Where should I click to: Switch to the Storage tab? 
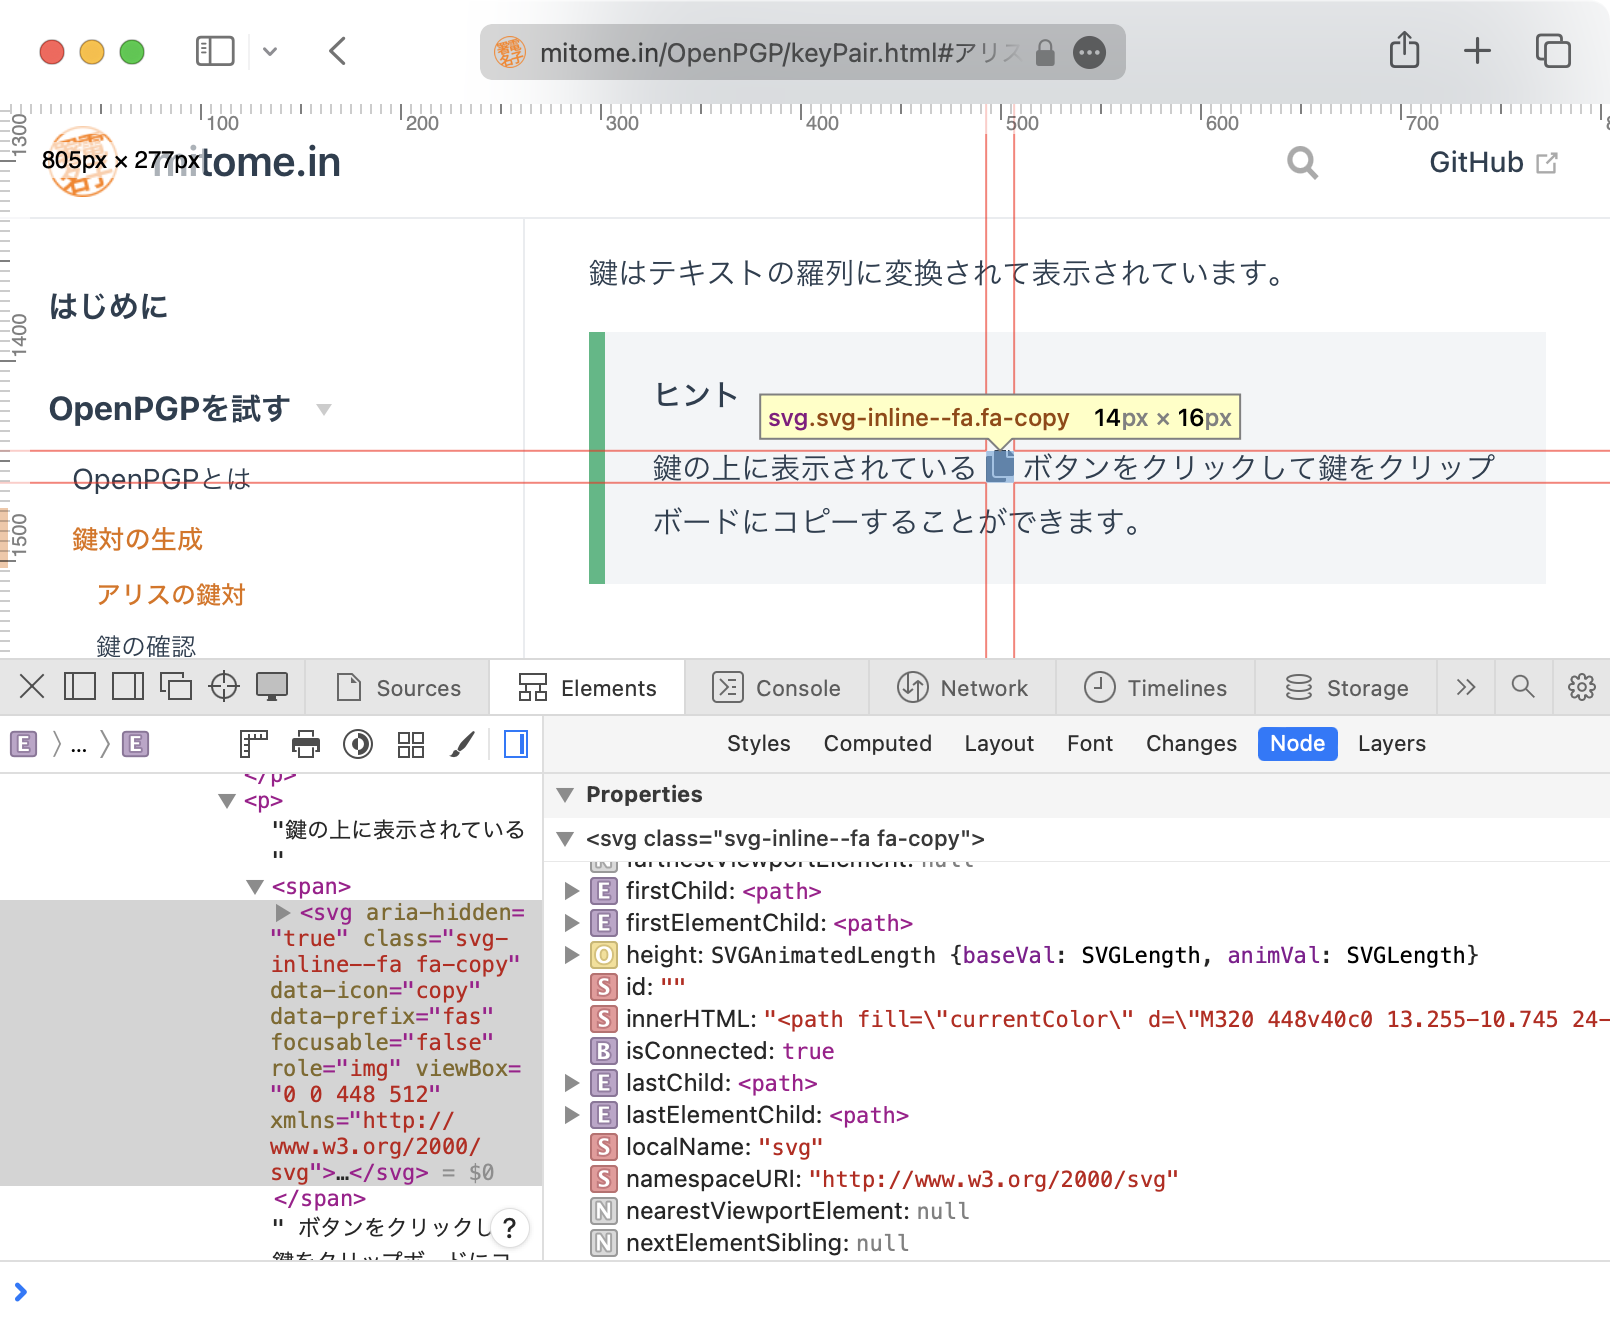pyautogui.click(x=1346, y=688)
